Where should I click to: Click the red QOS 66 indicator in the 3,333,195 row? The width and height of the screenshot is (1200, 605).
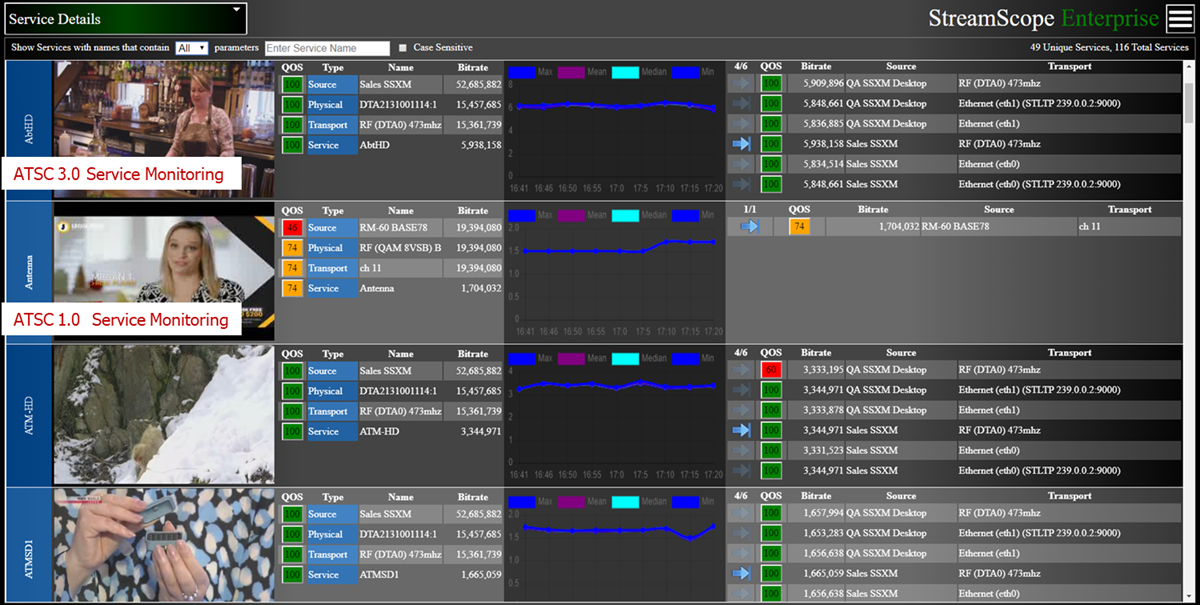click(x=771, y=370)
